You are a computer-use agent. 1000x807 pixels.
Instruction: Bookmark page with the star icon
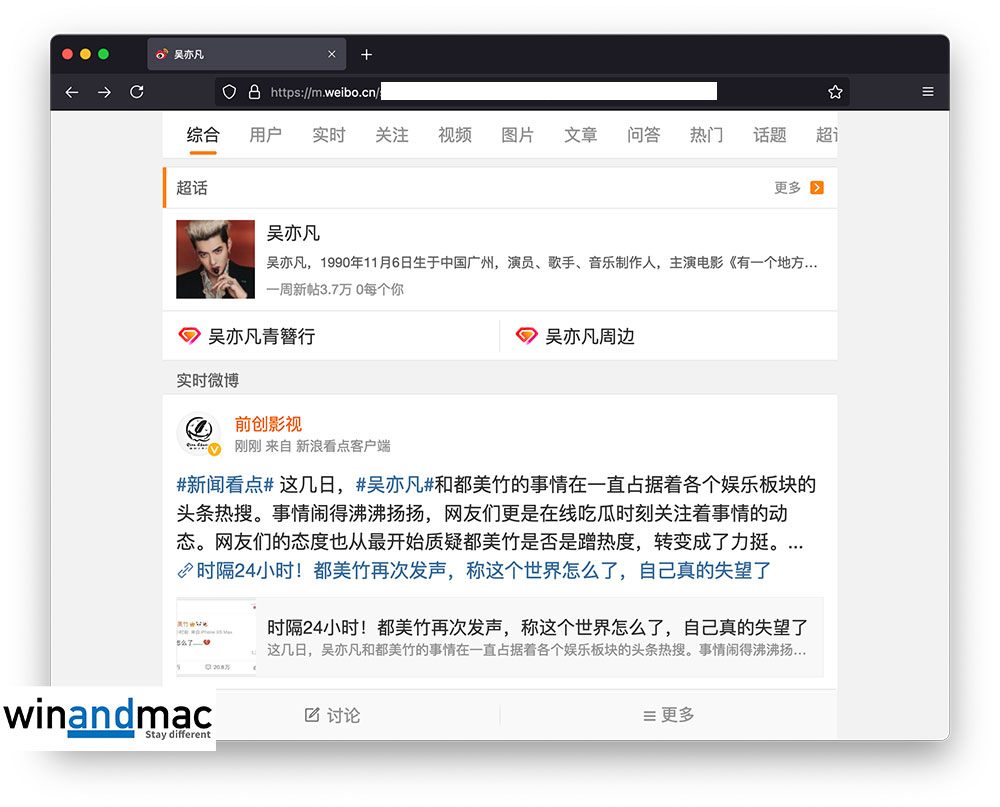pyautogui.click(x=835, y=92)
